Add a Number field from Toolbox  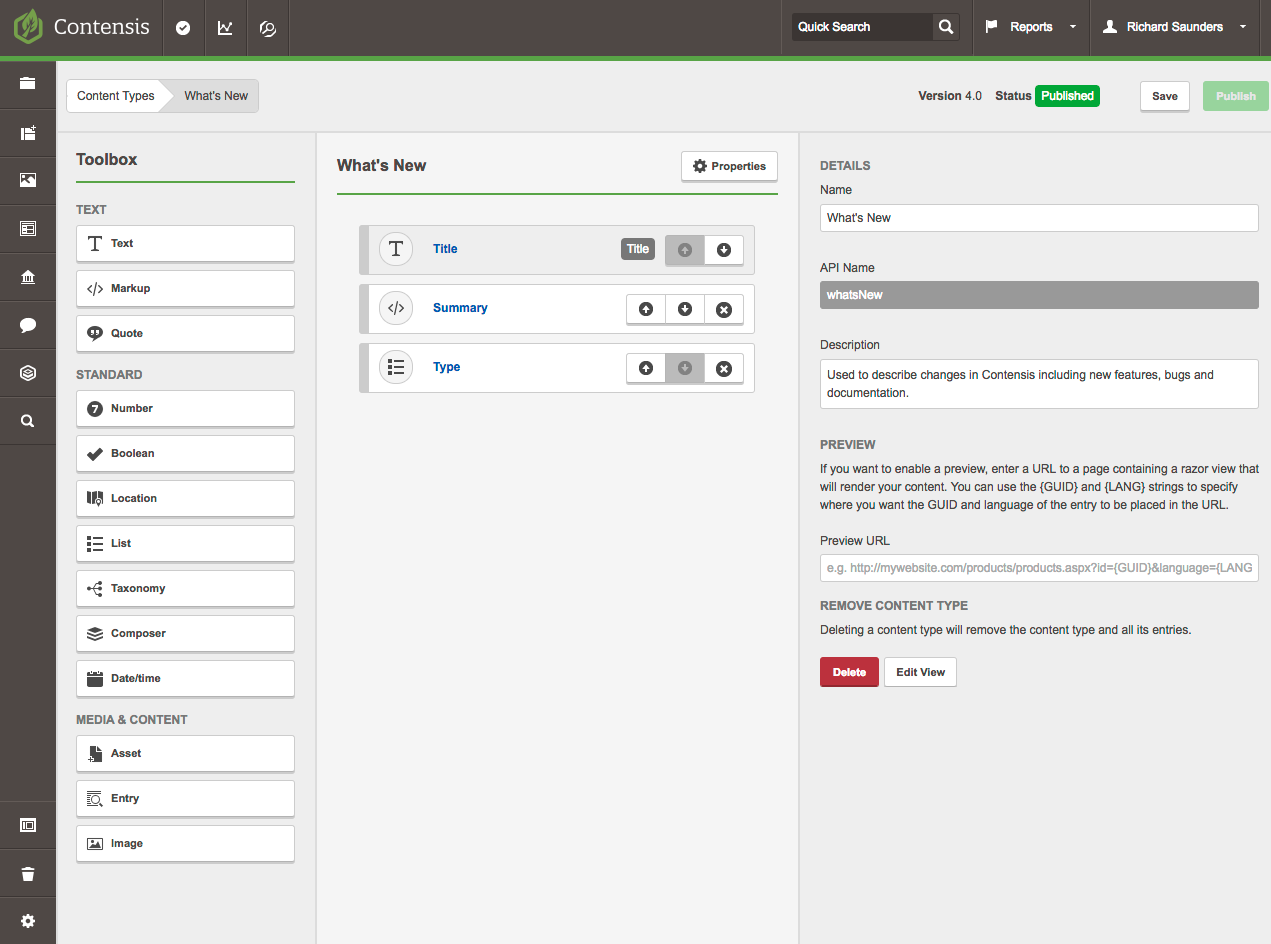tap(185, 408)
